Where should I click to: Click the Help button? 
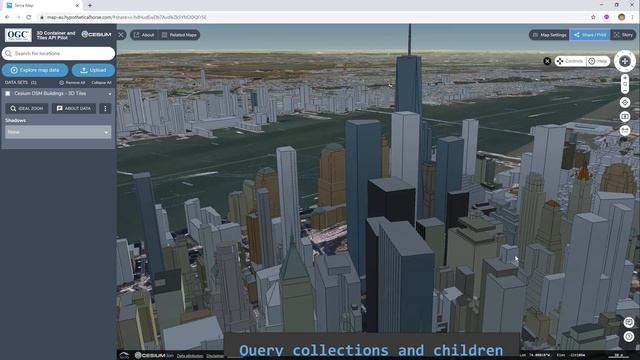(x=598, y=61)
